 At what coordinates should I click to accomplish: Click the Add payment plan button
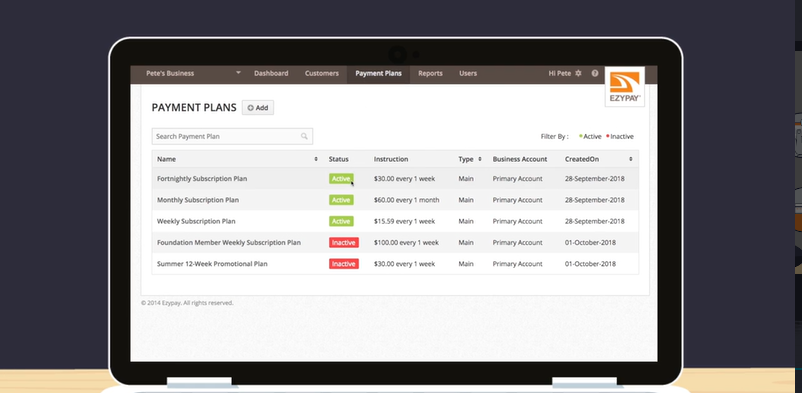258,107
